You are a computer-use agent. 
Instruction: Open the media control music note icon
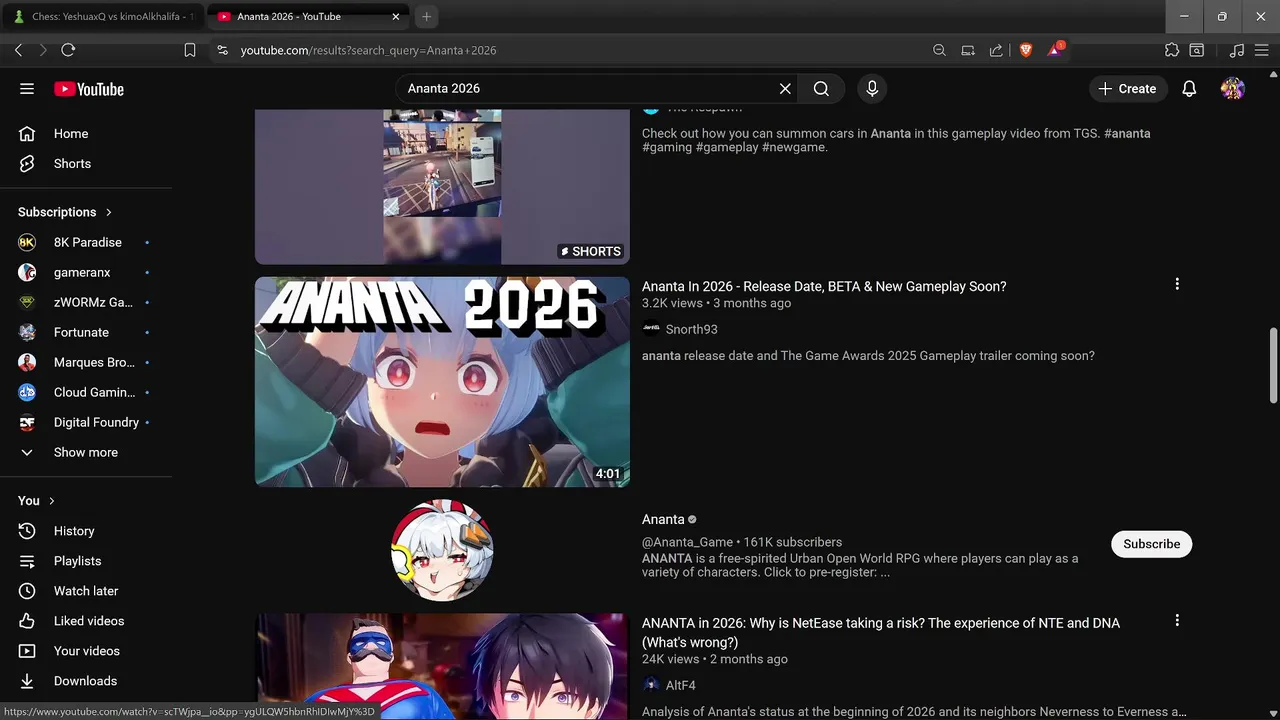pos(1237,50)
